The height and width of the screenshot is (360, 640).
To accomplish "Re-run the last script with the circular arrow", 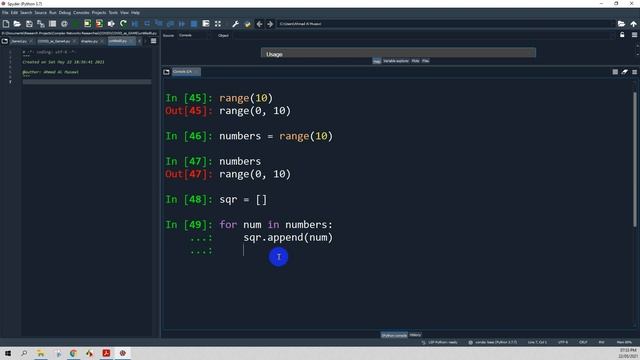I will [123, 24].
